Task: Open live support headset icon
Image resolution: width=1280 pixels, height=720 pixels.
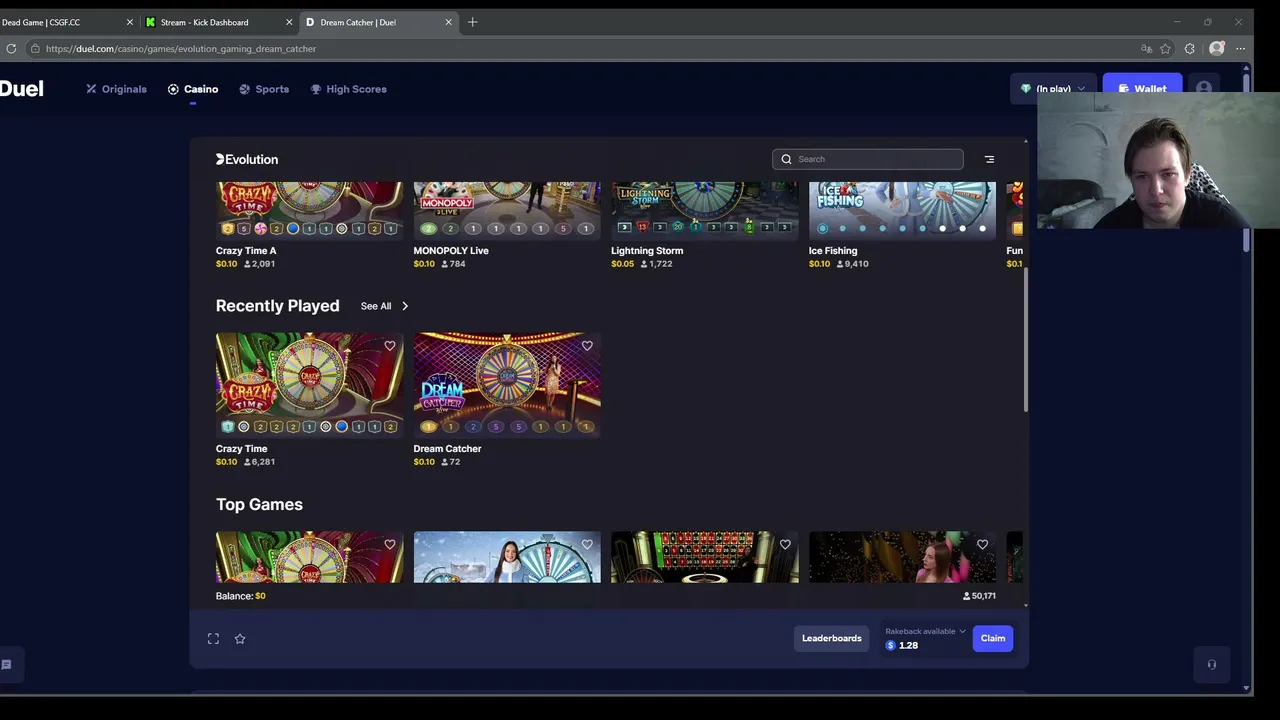Action: tap(1211, 664)
